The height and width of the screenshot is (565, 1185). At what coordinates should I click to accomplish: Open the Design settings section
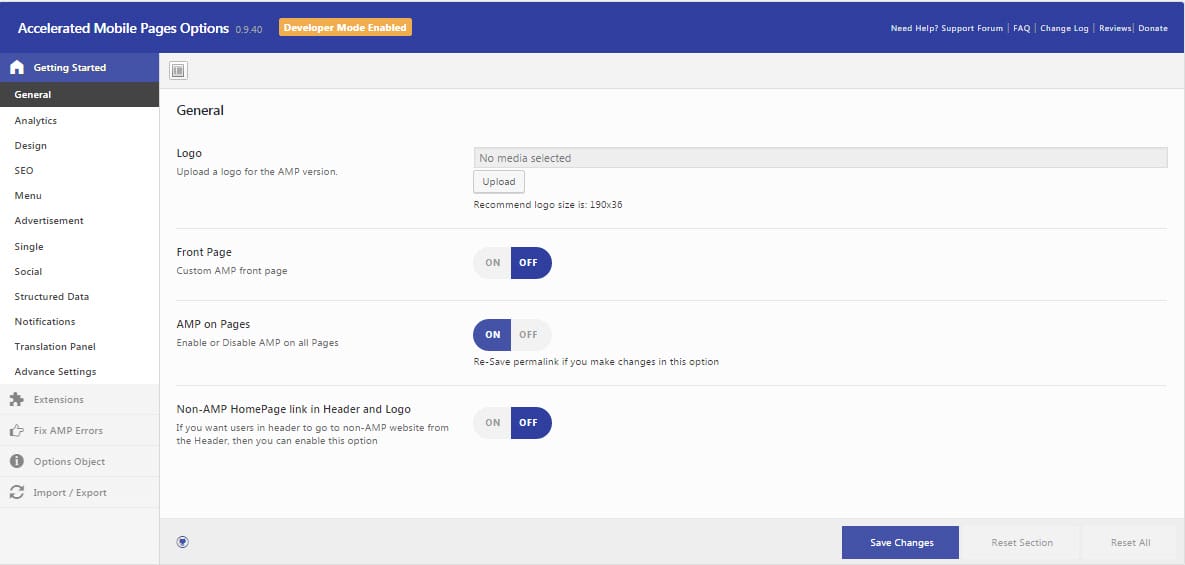click(x=31, y=145)
